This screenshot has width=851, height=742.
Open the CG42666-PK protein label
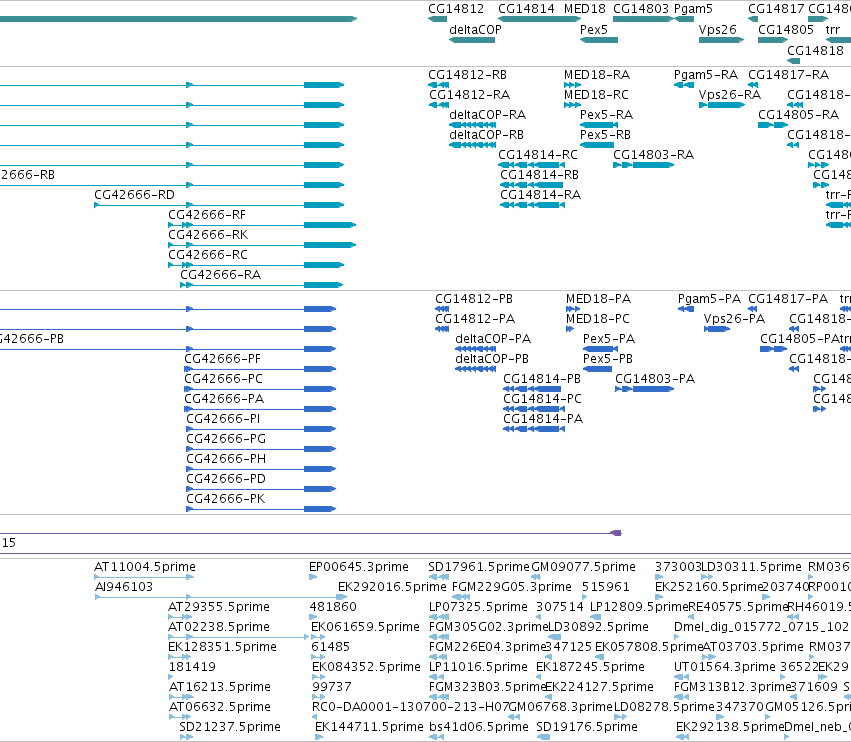pyautogui.click(x=226, y=498)
